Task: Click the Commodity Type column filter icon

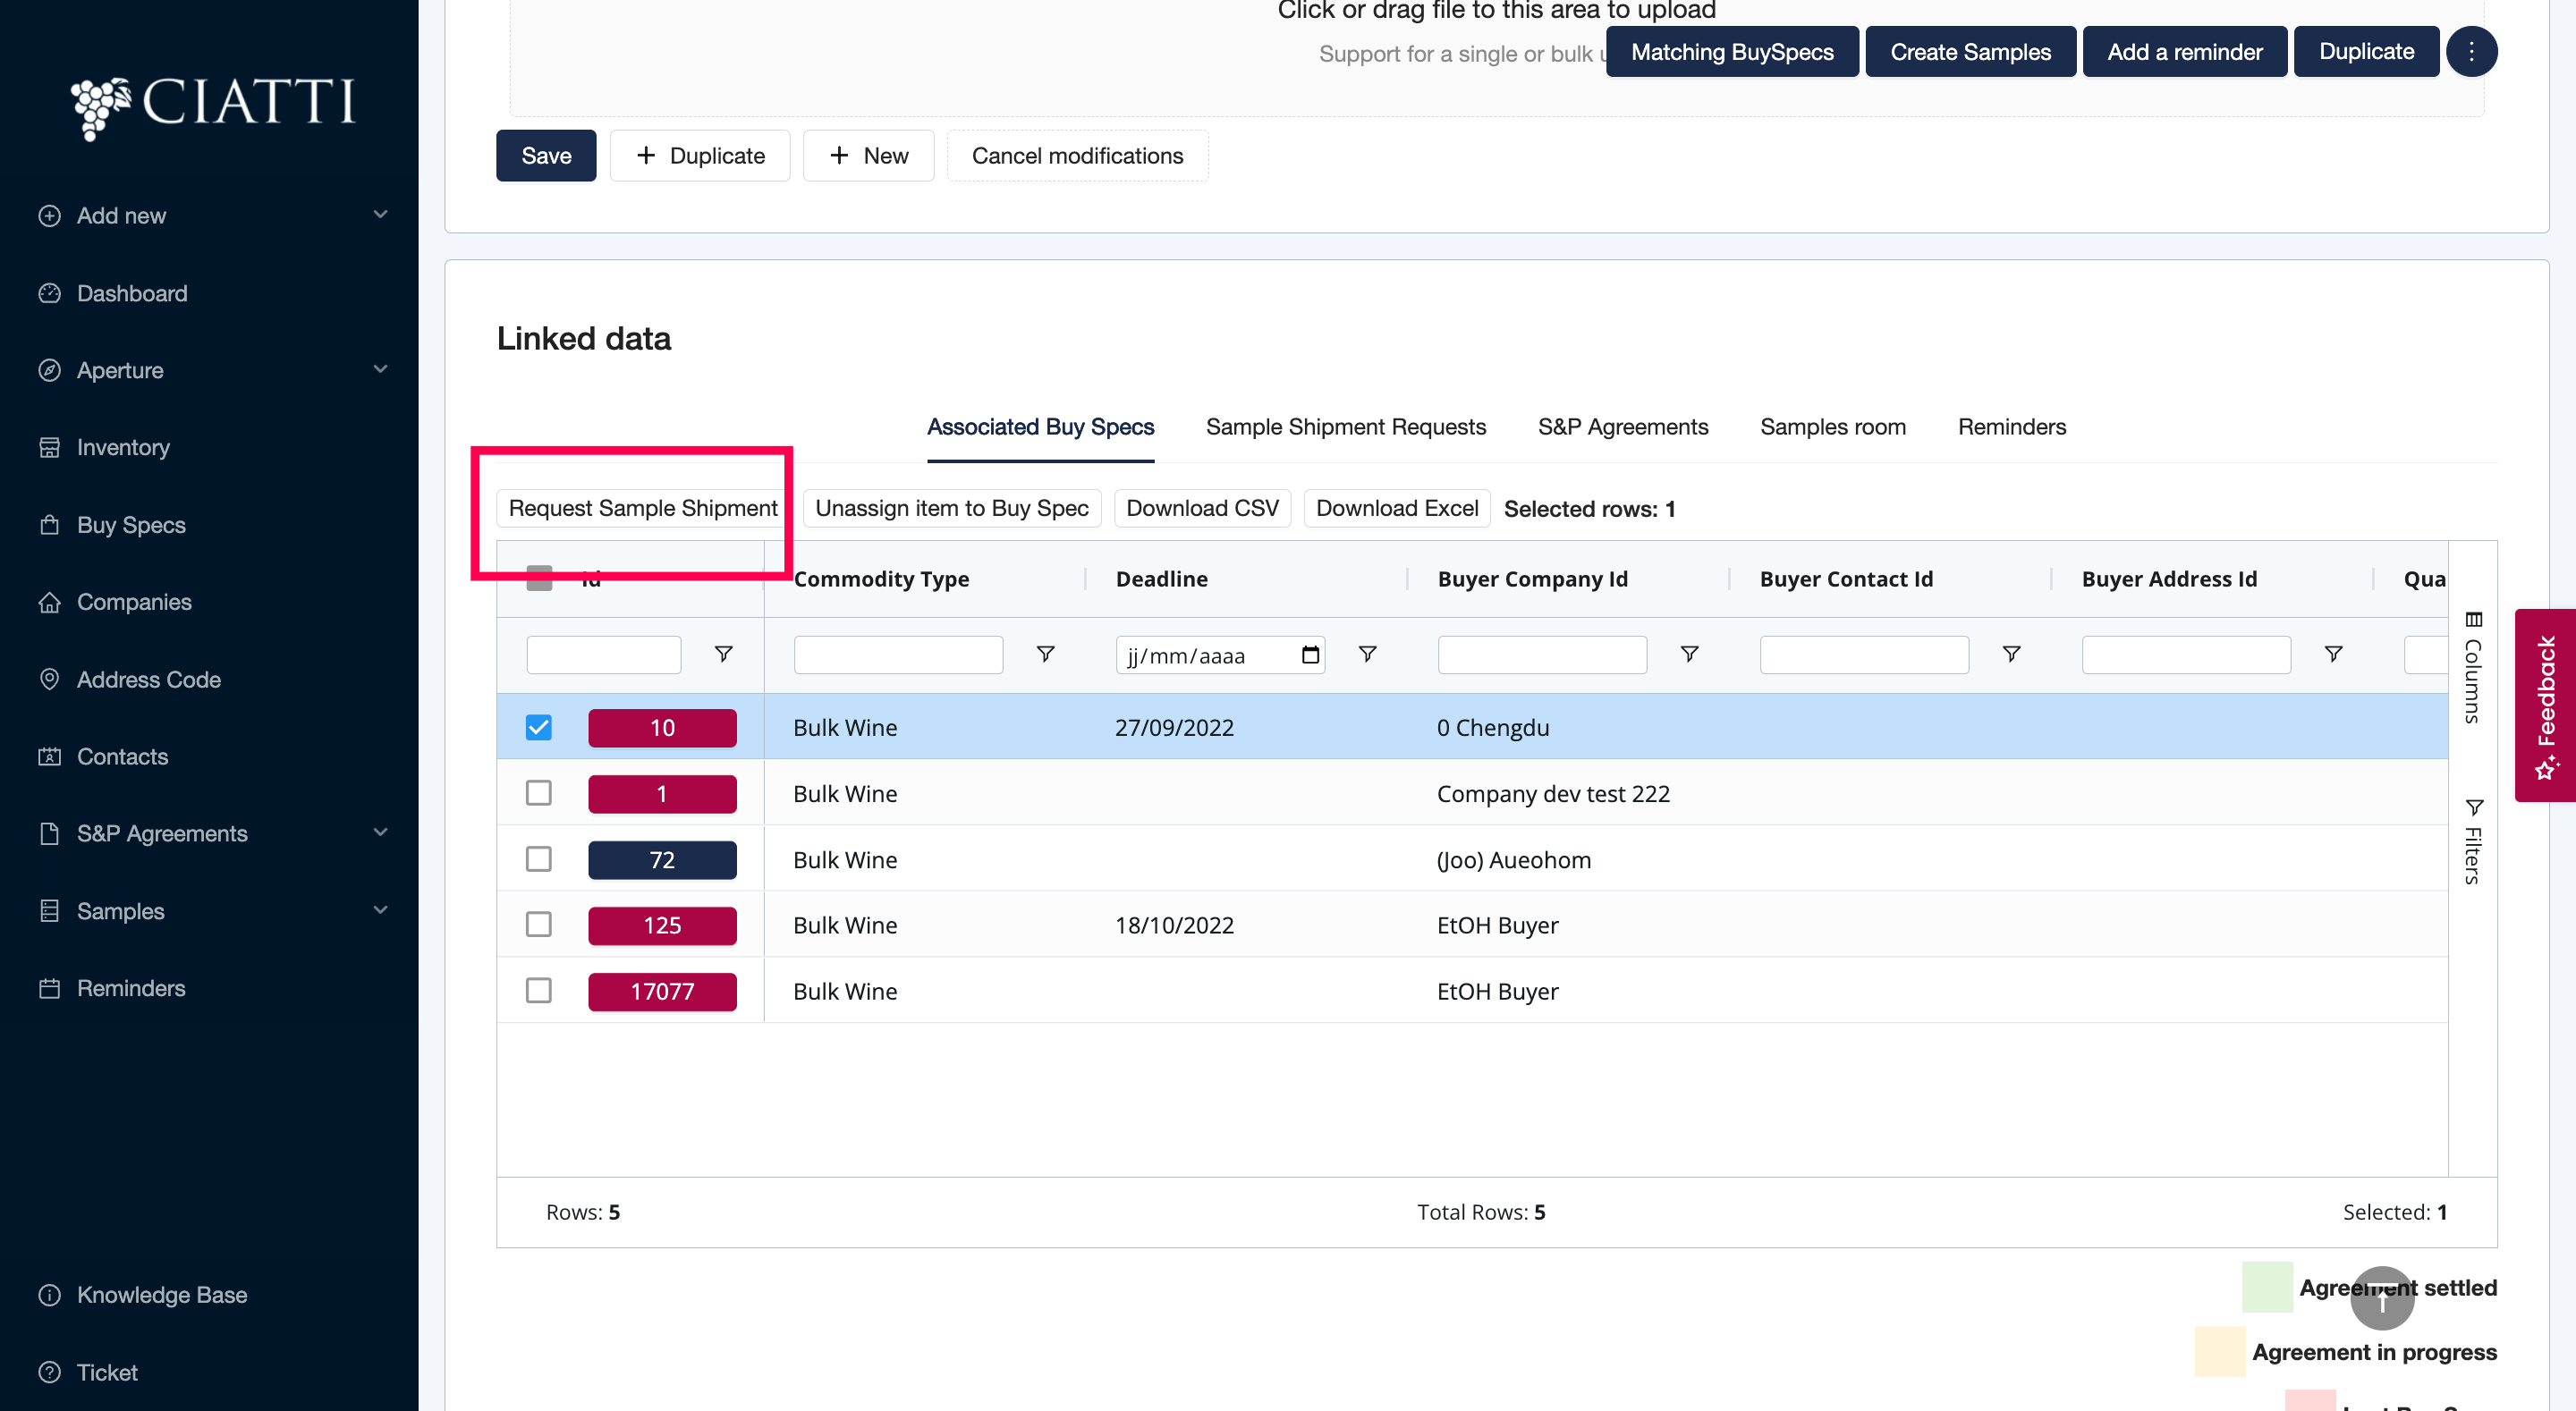Action: tap(1045, 654)
